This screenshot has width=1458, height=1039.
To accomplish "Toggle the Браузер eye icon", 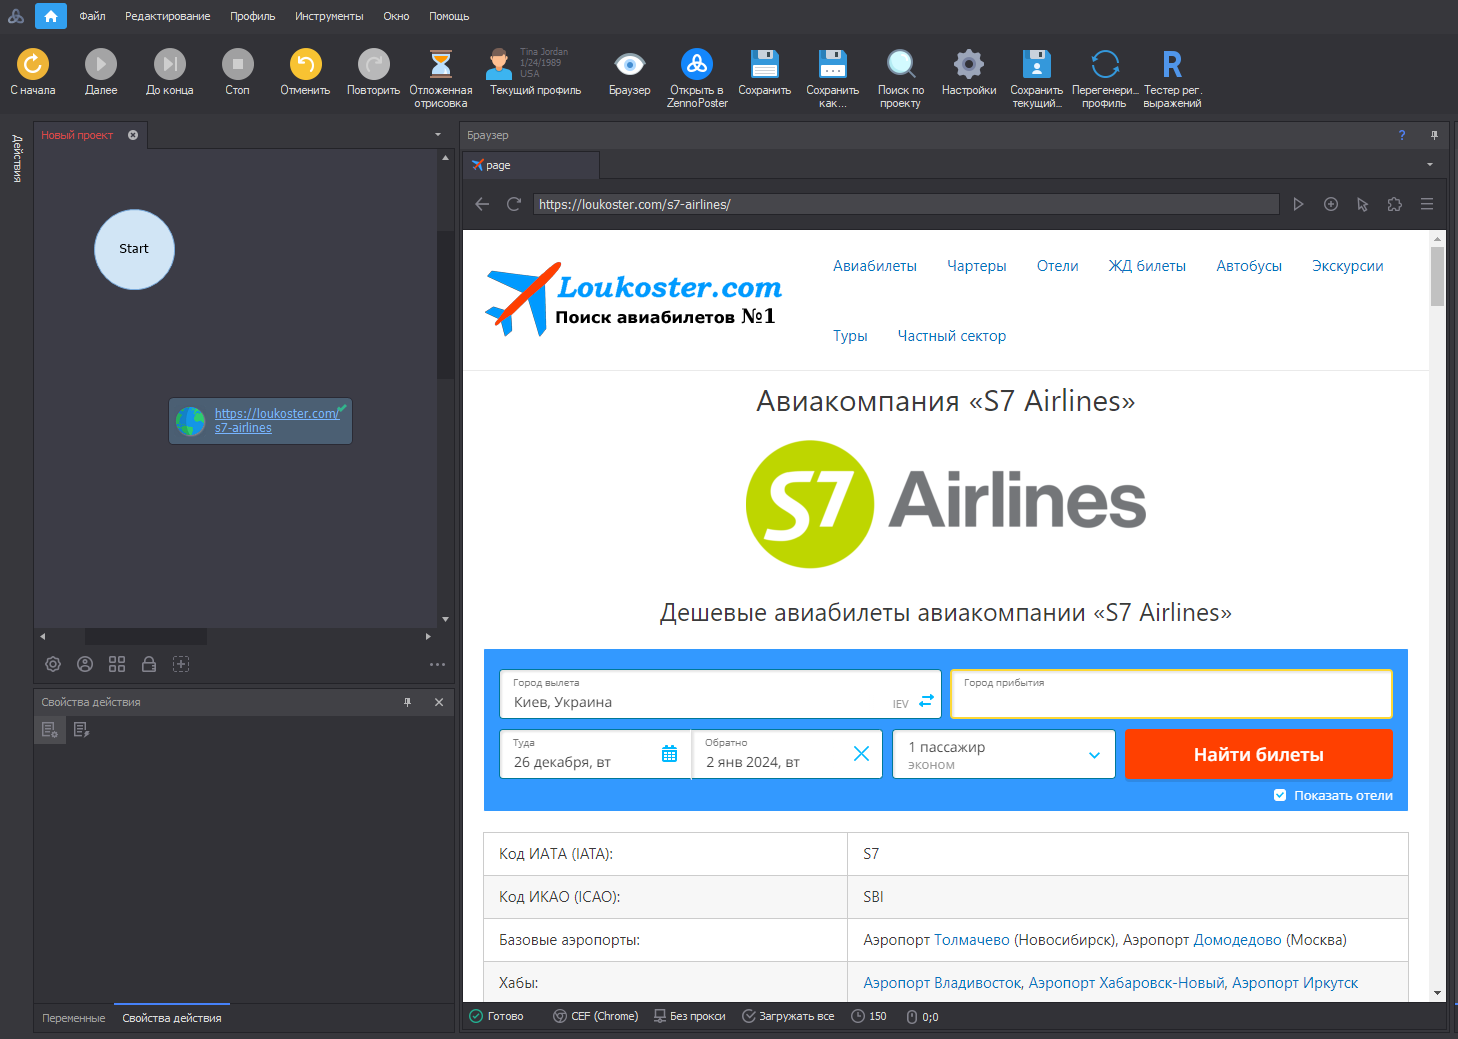I will [630, 65].
